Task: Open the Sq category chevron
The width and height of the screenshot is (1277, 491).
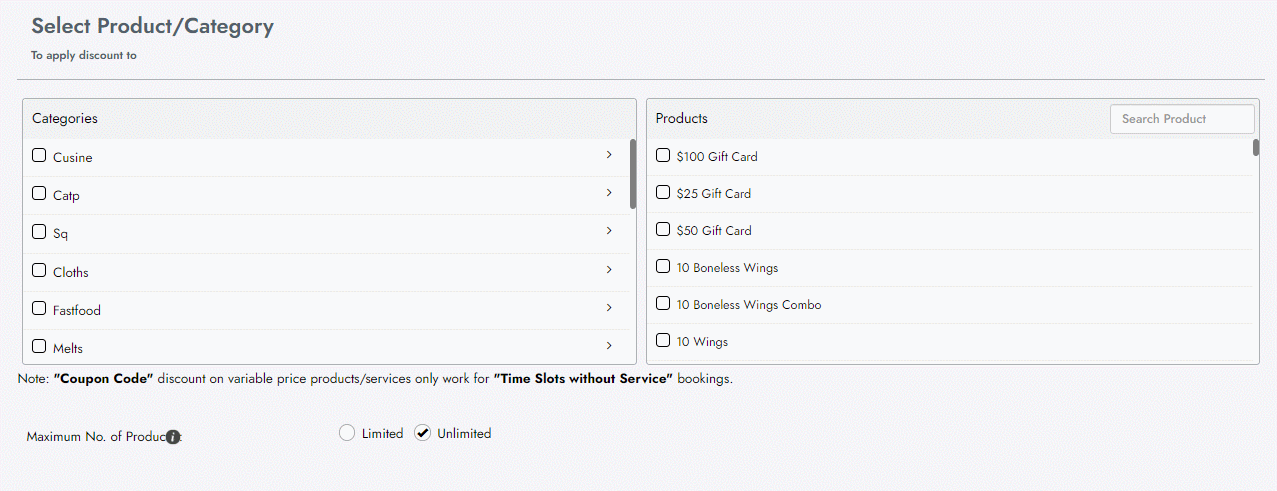Action: 609,231
